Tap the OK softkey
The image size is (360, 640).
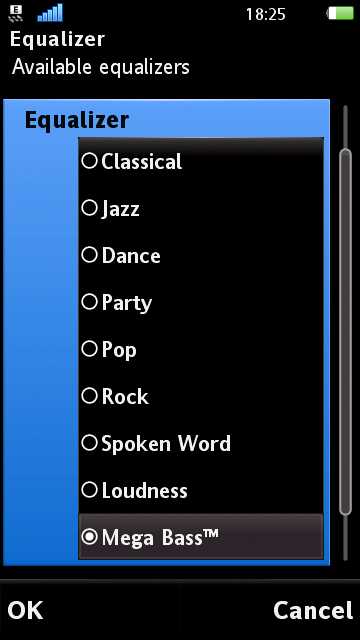[x=25, y=611]
